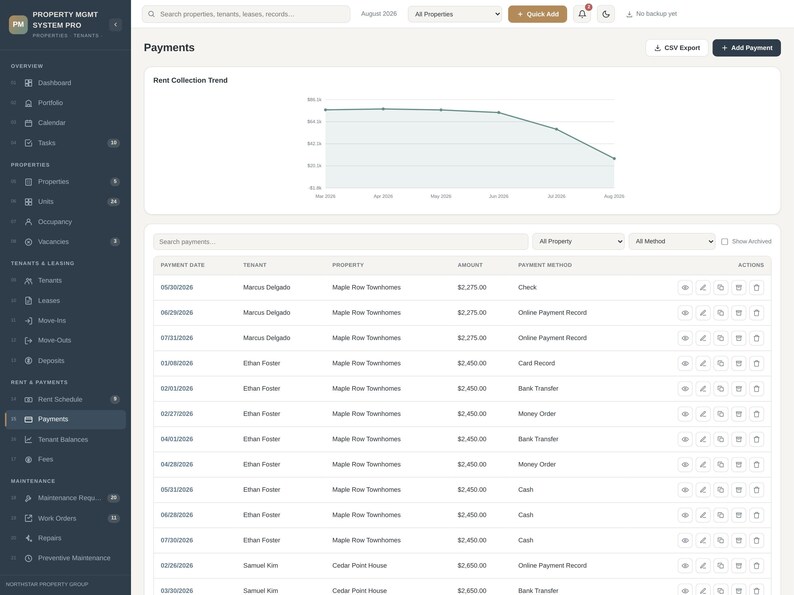View the 05/30/2026 Marcus Delgado payment (eye)
Screen dimensions: 794x595
[x=685, y=288]
